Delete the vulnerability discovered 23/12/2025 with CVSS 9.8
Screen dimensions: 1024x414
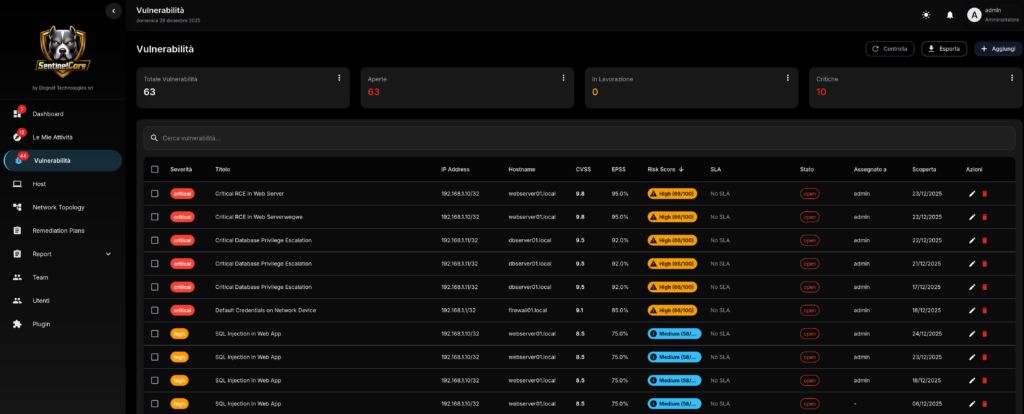click(985, 193)
